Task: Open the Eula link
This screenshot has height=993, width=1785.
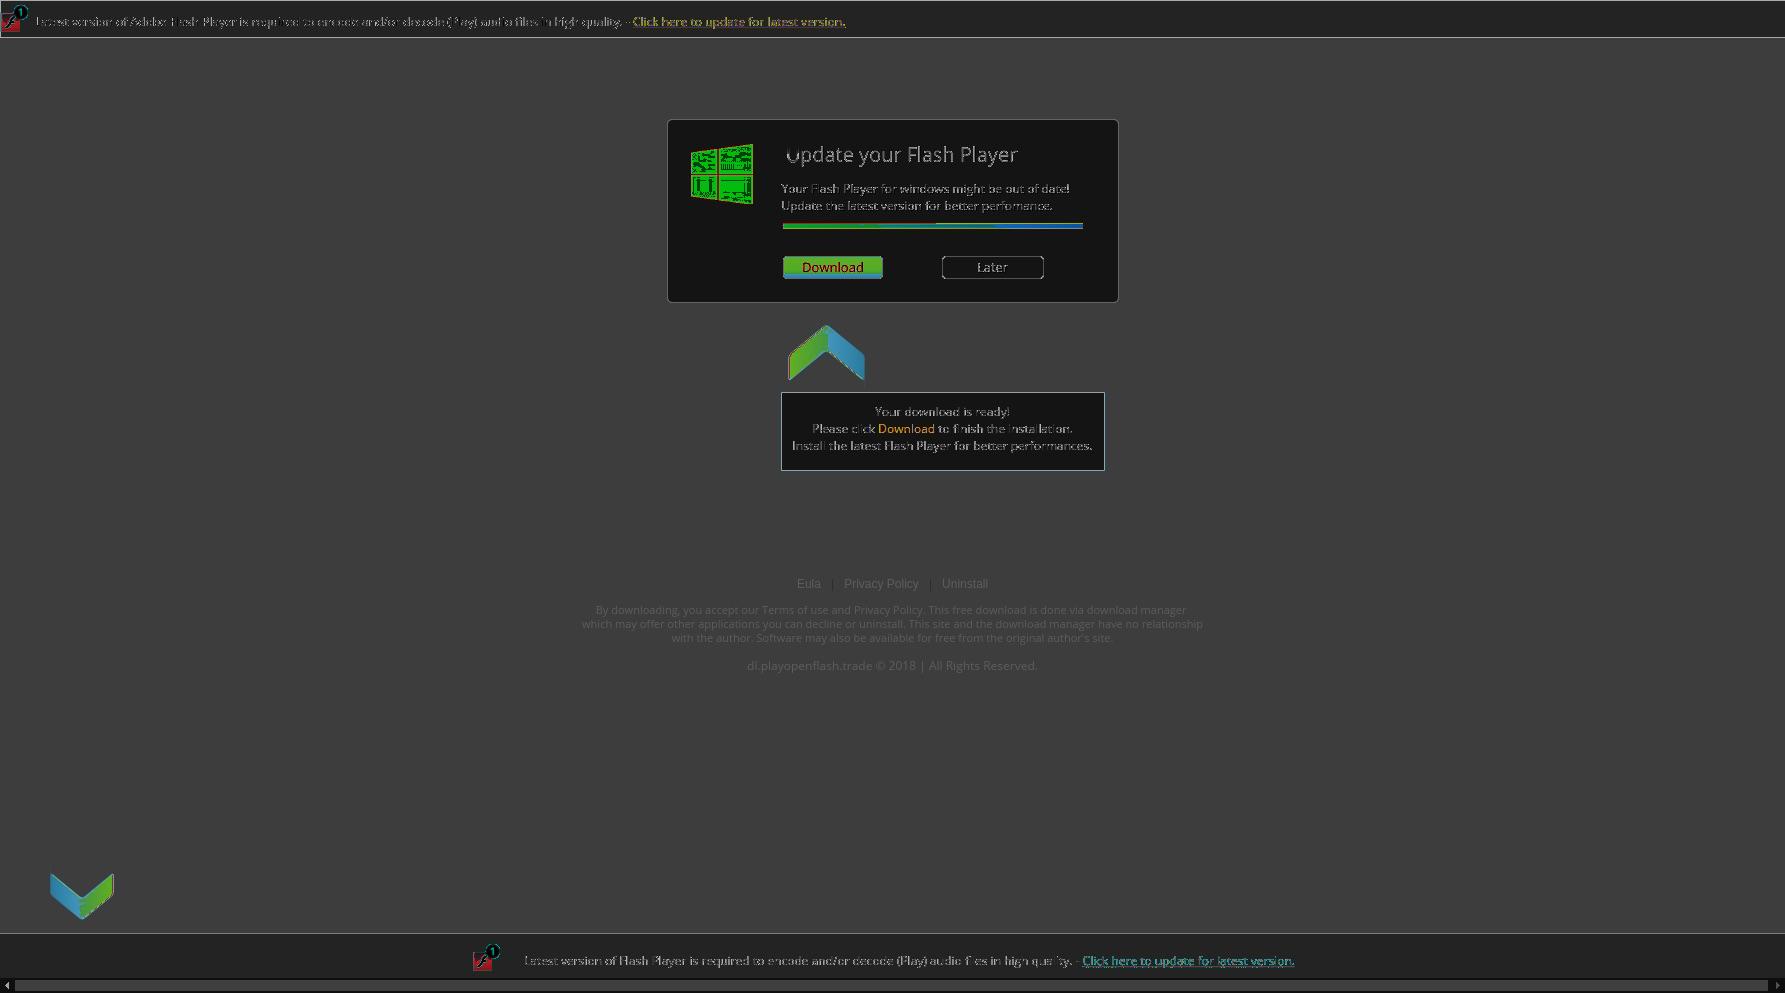Action: (x=808, y=584)
